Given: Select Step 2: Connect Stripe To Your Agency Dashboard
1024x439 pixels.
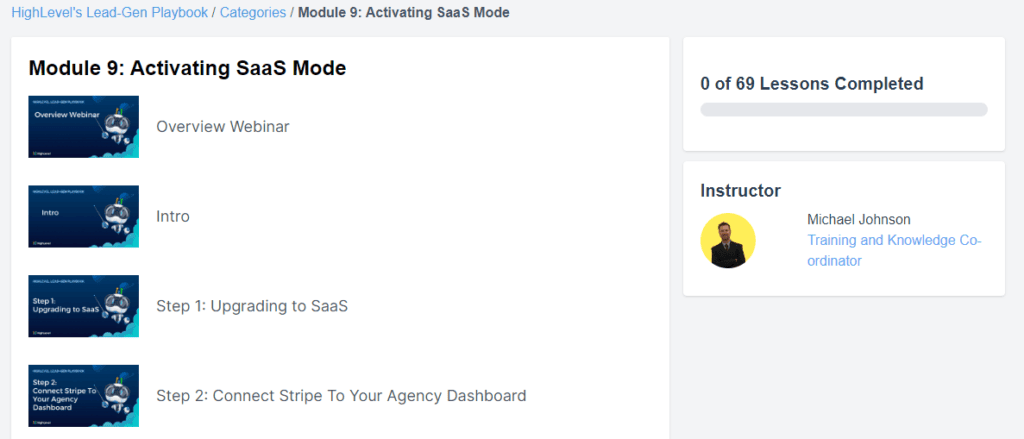Looking at the screenshot, I should 341,396.
